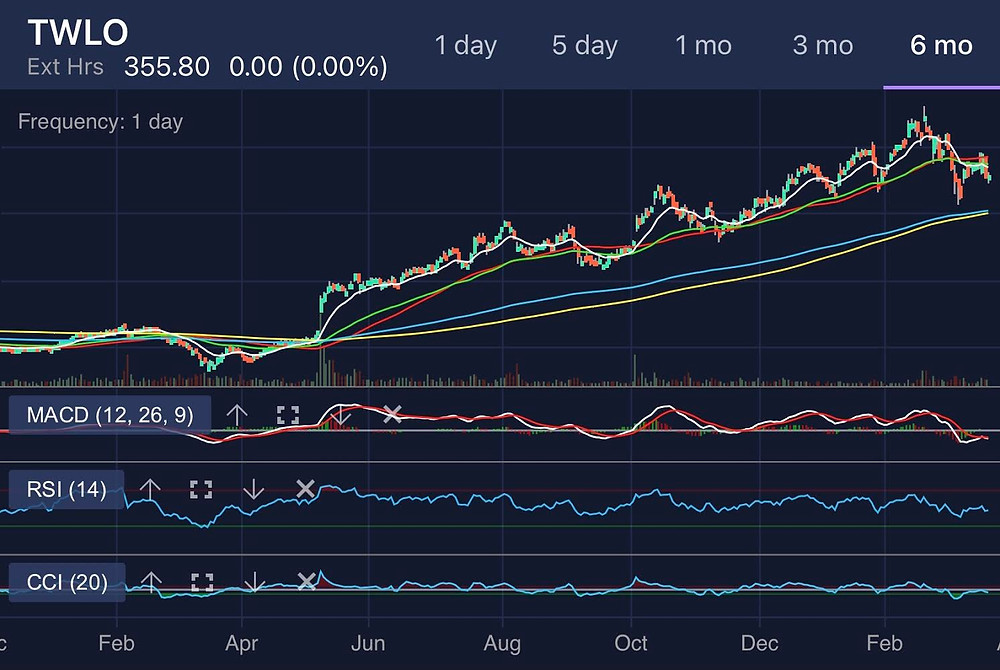The image size is (1000, 670).
Task: Click the Oct label on time axis
Action: (x=631, y=643)
